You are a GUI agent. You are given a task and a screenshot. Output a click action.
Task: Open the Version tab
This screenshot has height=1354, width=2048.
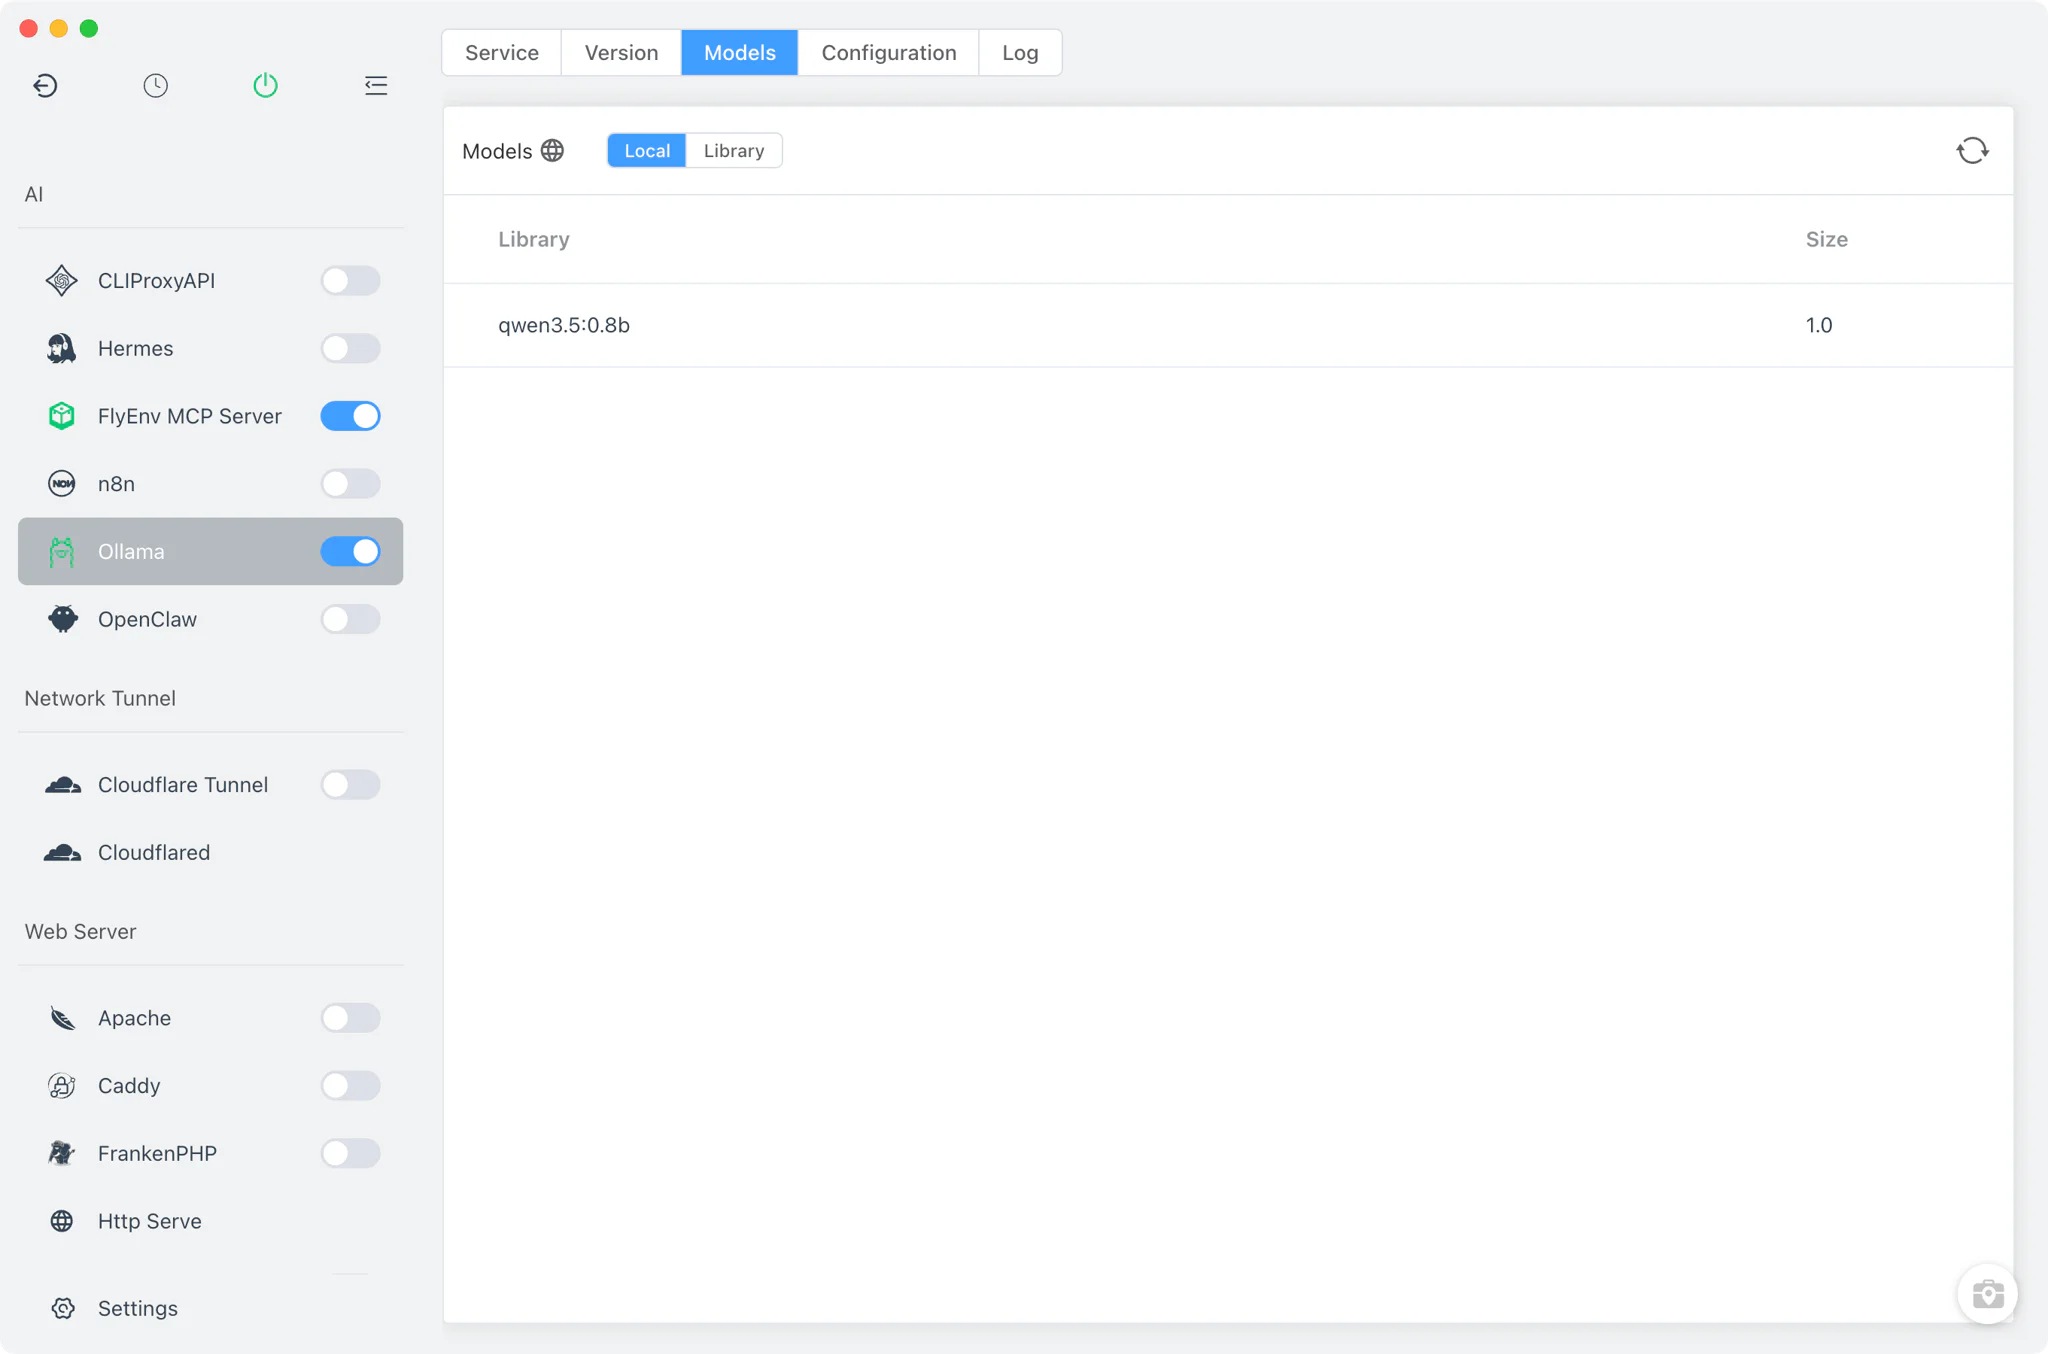(x=621, y=53)
